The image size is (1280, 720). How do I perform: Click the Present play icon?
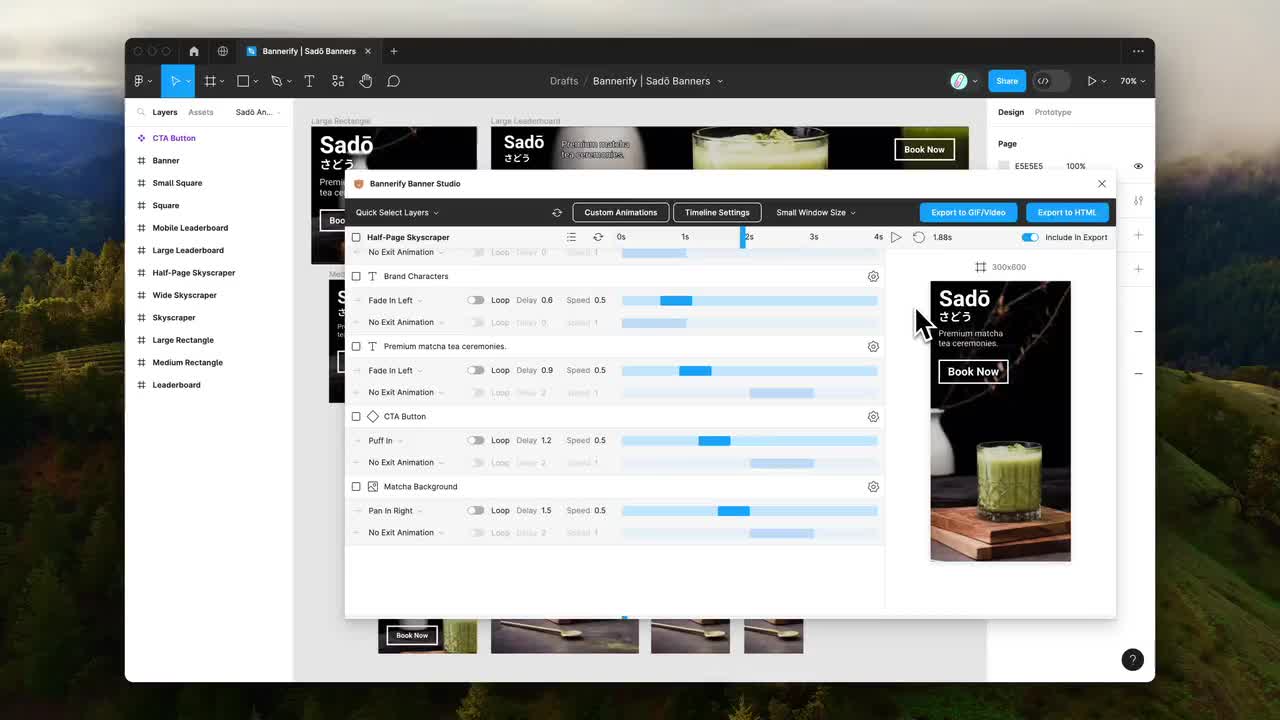click(1091, 81)
